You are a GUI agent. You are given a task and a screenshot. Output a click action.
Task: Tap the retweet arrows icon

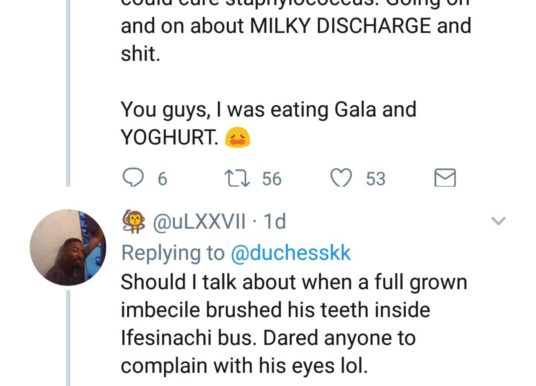click(x=237, y=178)
